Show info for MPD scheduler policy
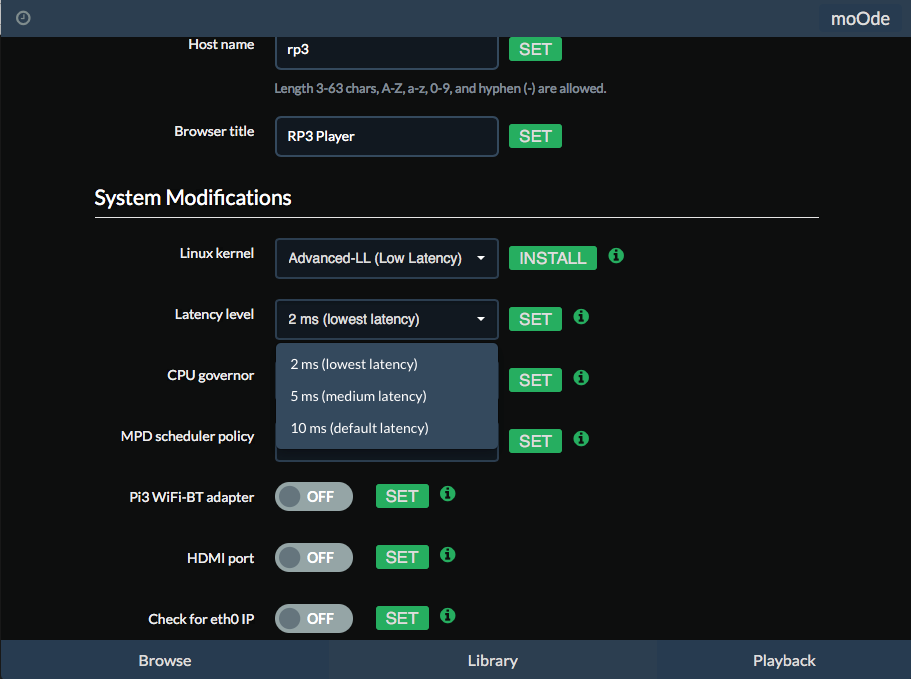 tap(581, 439)
